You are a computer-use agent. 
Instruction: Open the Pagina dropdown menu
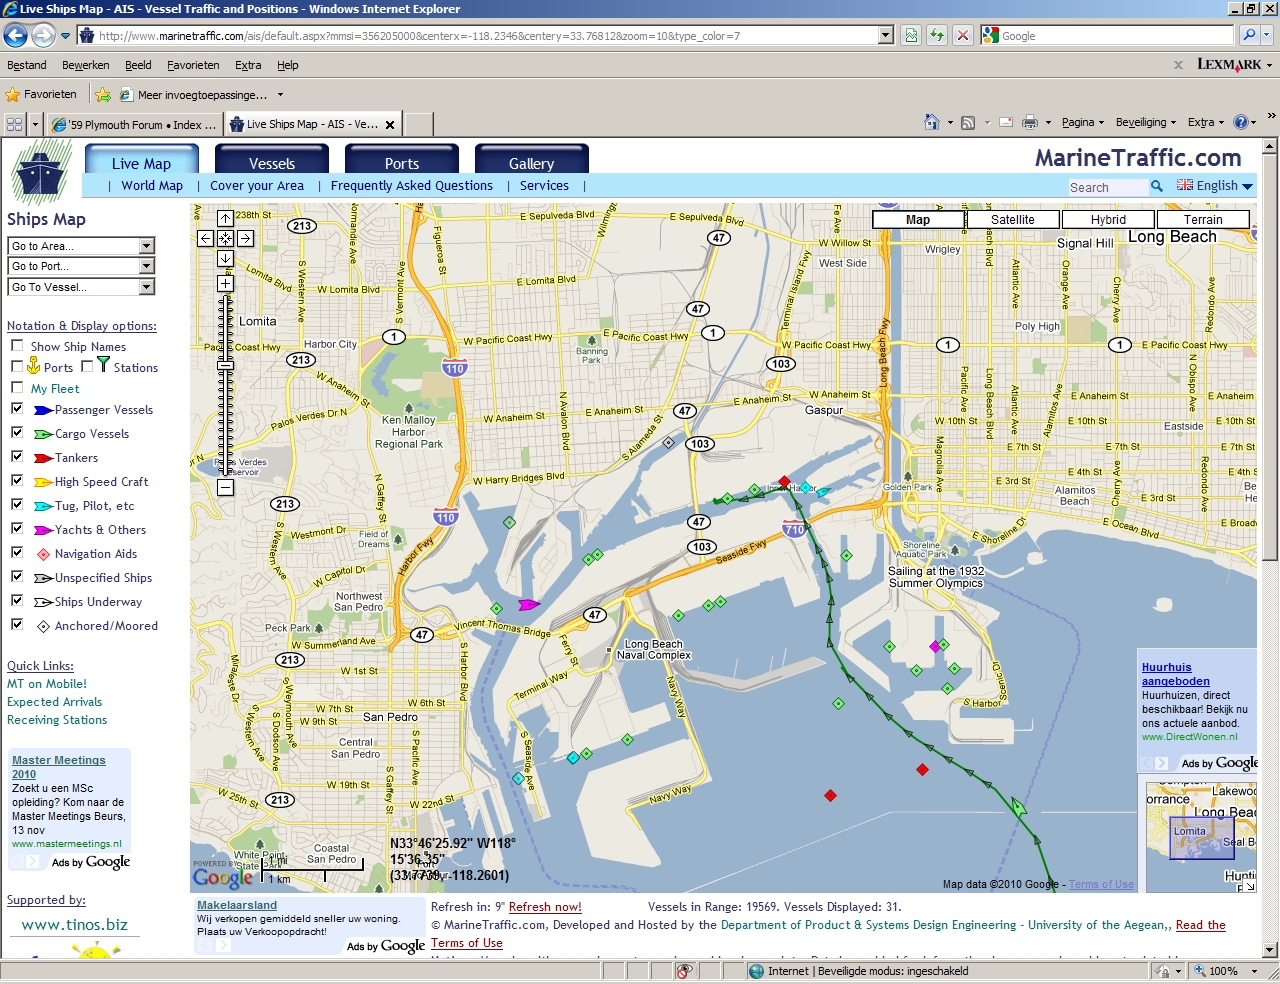1083,122
